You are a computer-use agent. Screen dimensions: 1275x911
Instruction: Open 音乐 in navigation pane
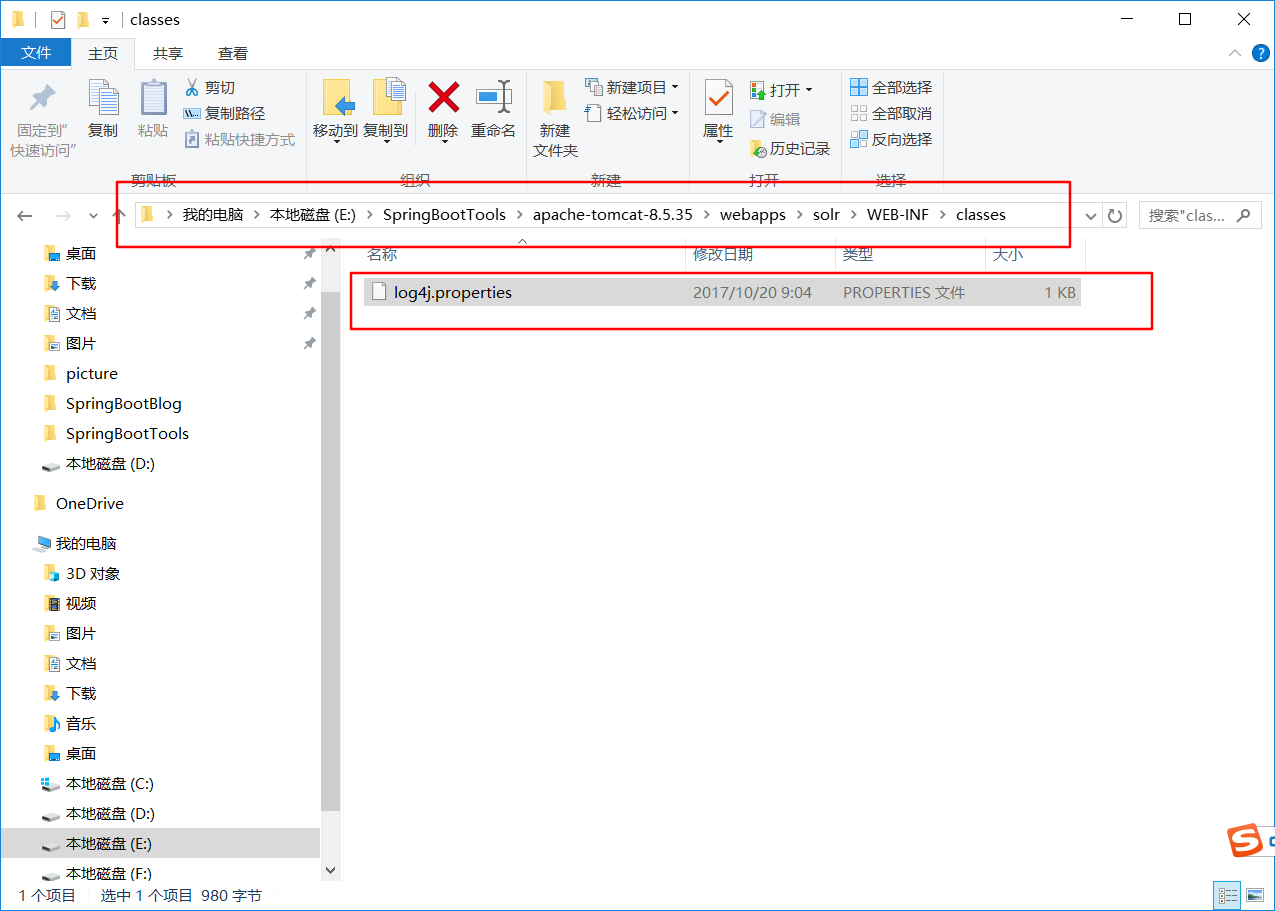coord(81,724)
